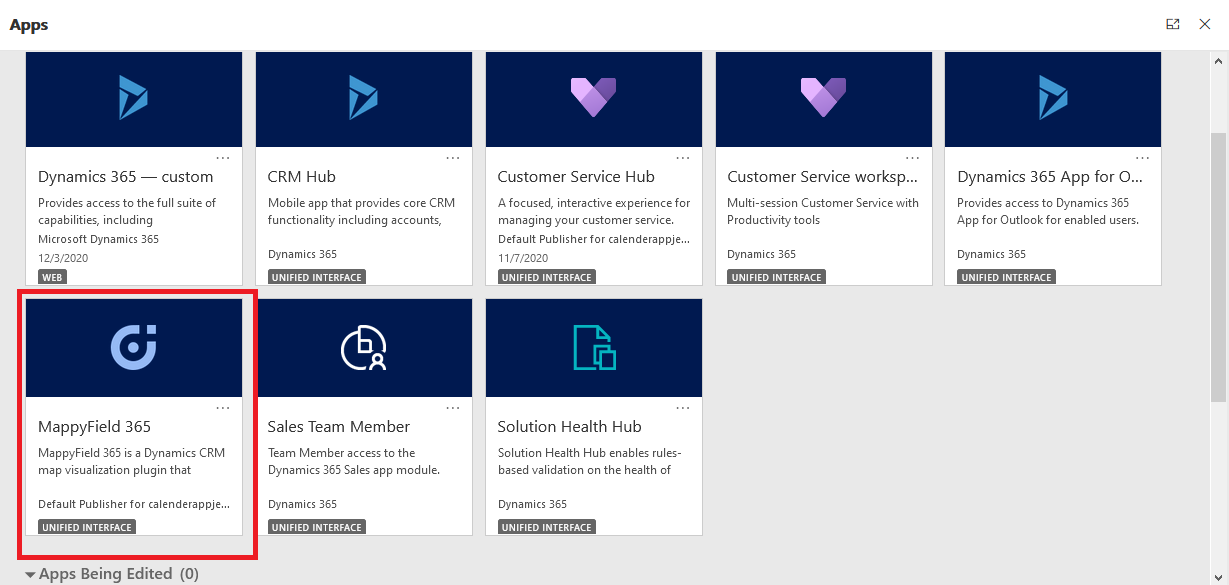Select the Customer Service Hub heart icon
1229x585 pixels.
pos(593,99)
